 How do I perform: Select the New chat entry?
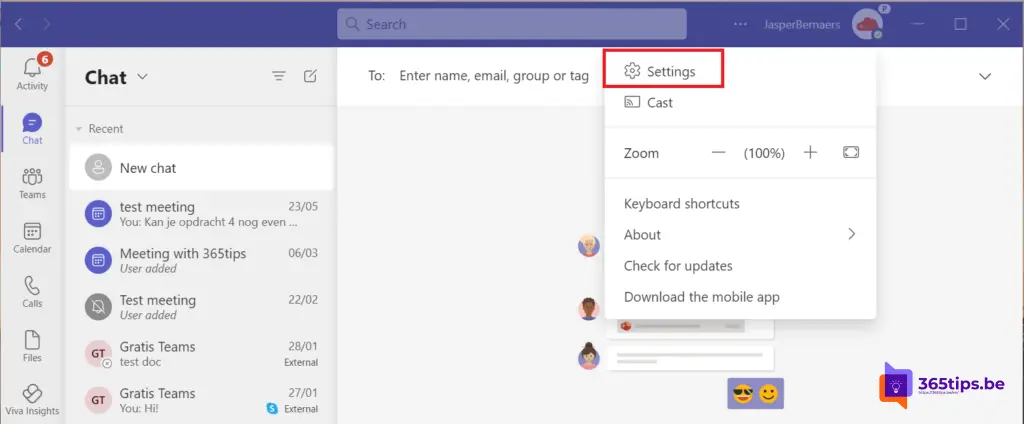click(201, 168)
